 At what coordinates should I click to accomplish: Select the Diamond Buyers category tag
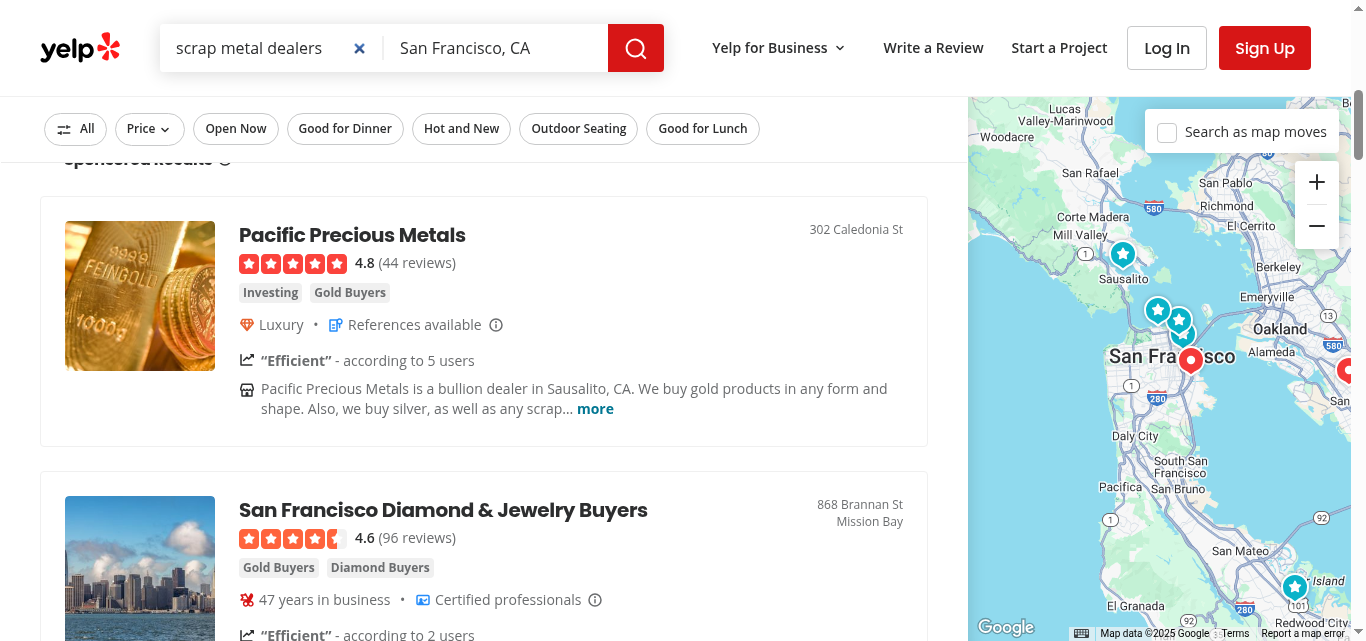[380, 568]
